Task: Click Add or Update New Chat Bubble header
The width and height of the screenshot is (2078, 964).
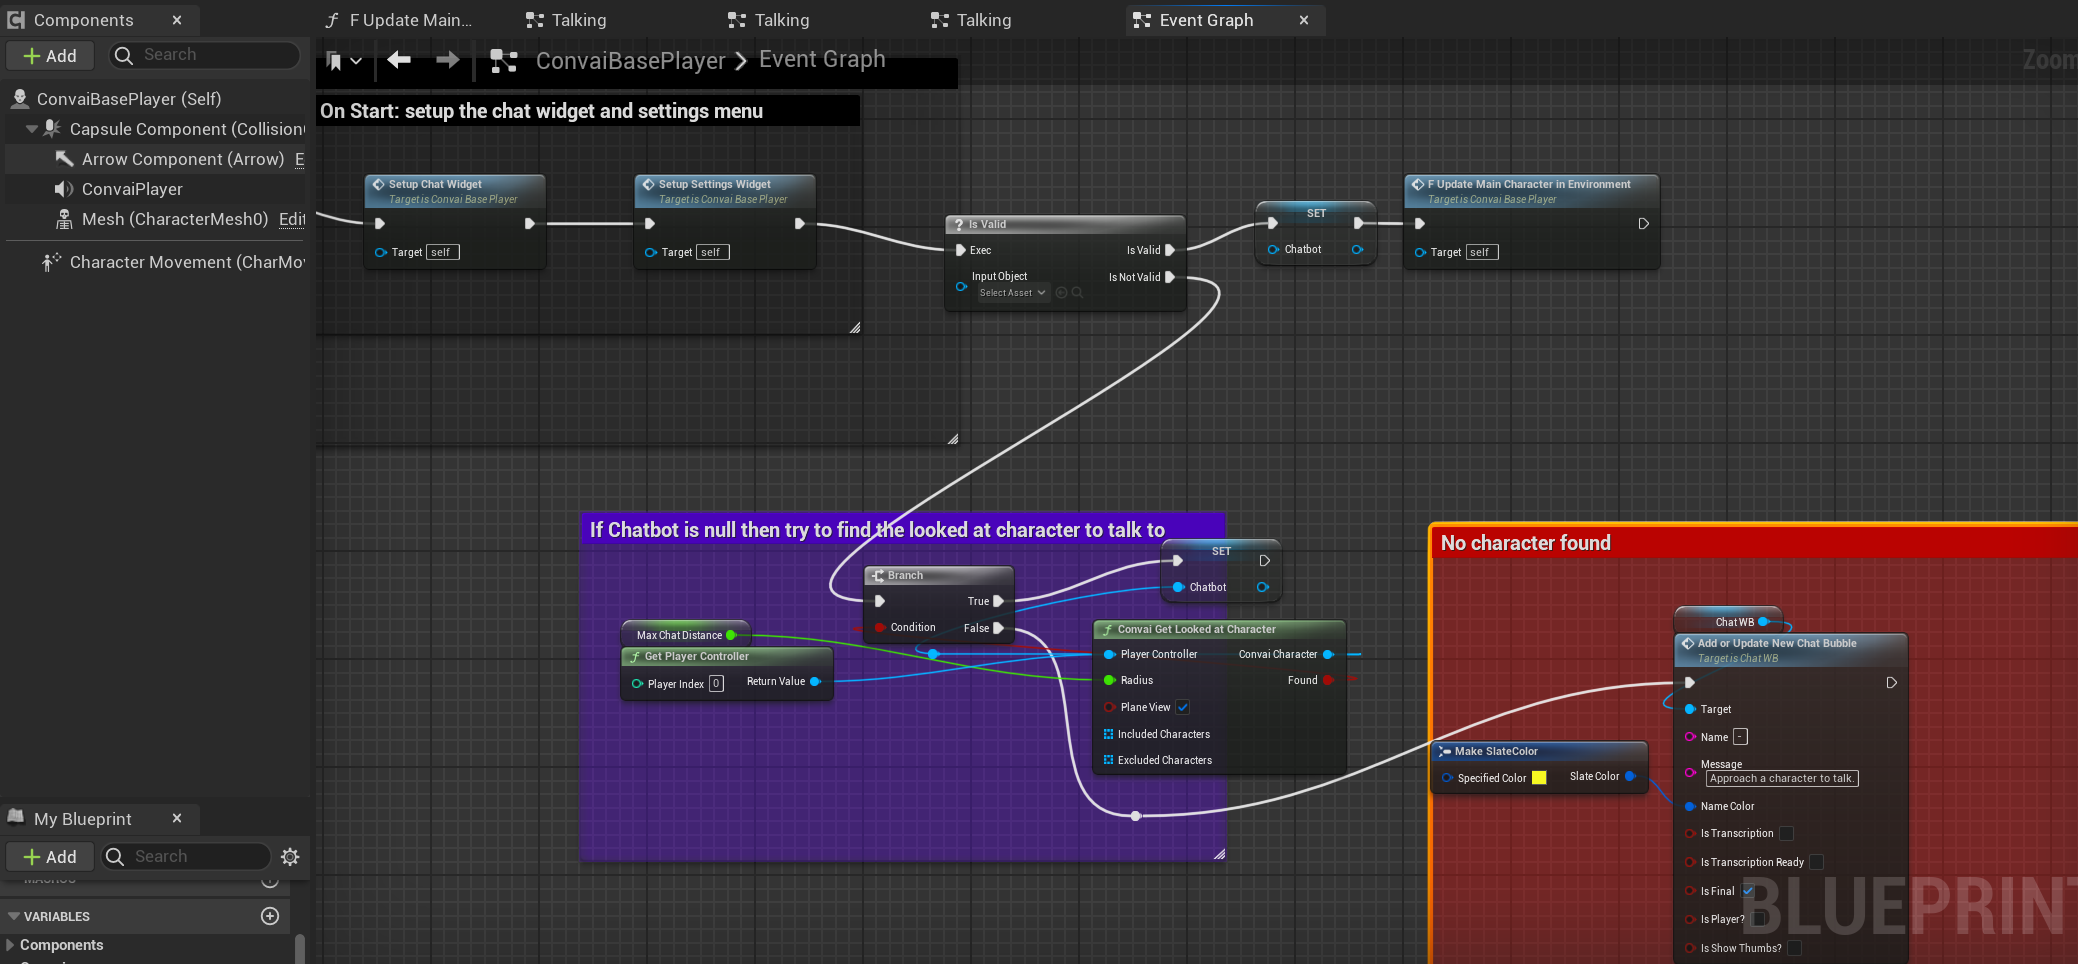Action: click(1791, 649)
